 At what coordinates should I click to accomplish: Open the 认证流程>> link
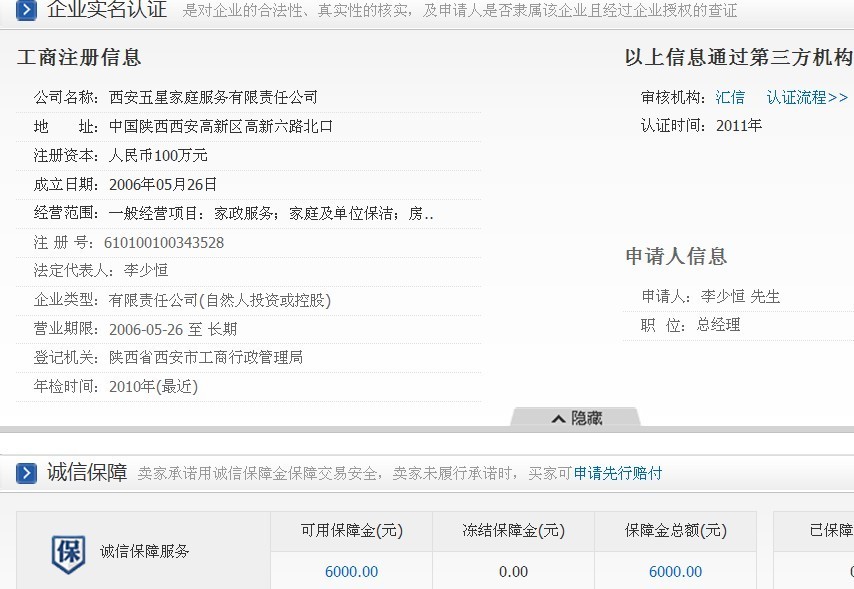807,97
